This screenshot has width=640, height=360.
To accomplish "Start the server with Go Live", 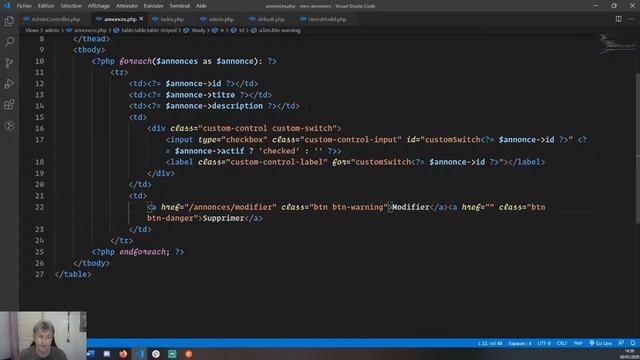I will tap(600, 343).
